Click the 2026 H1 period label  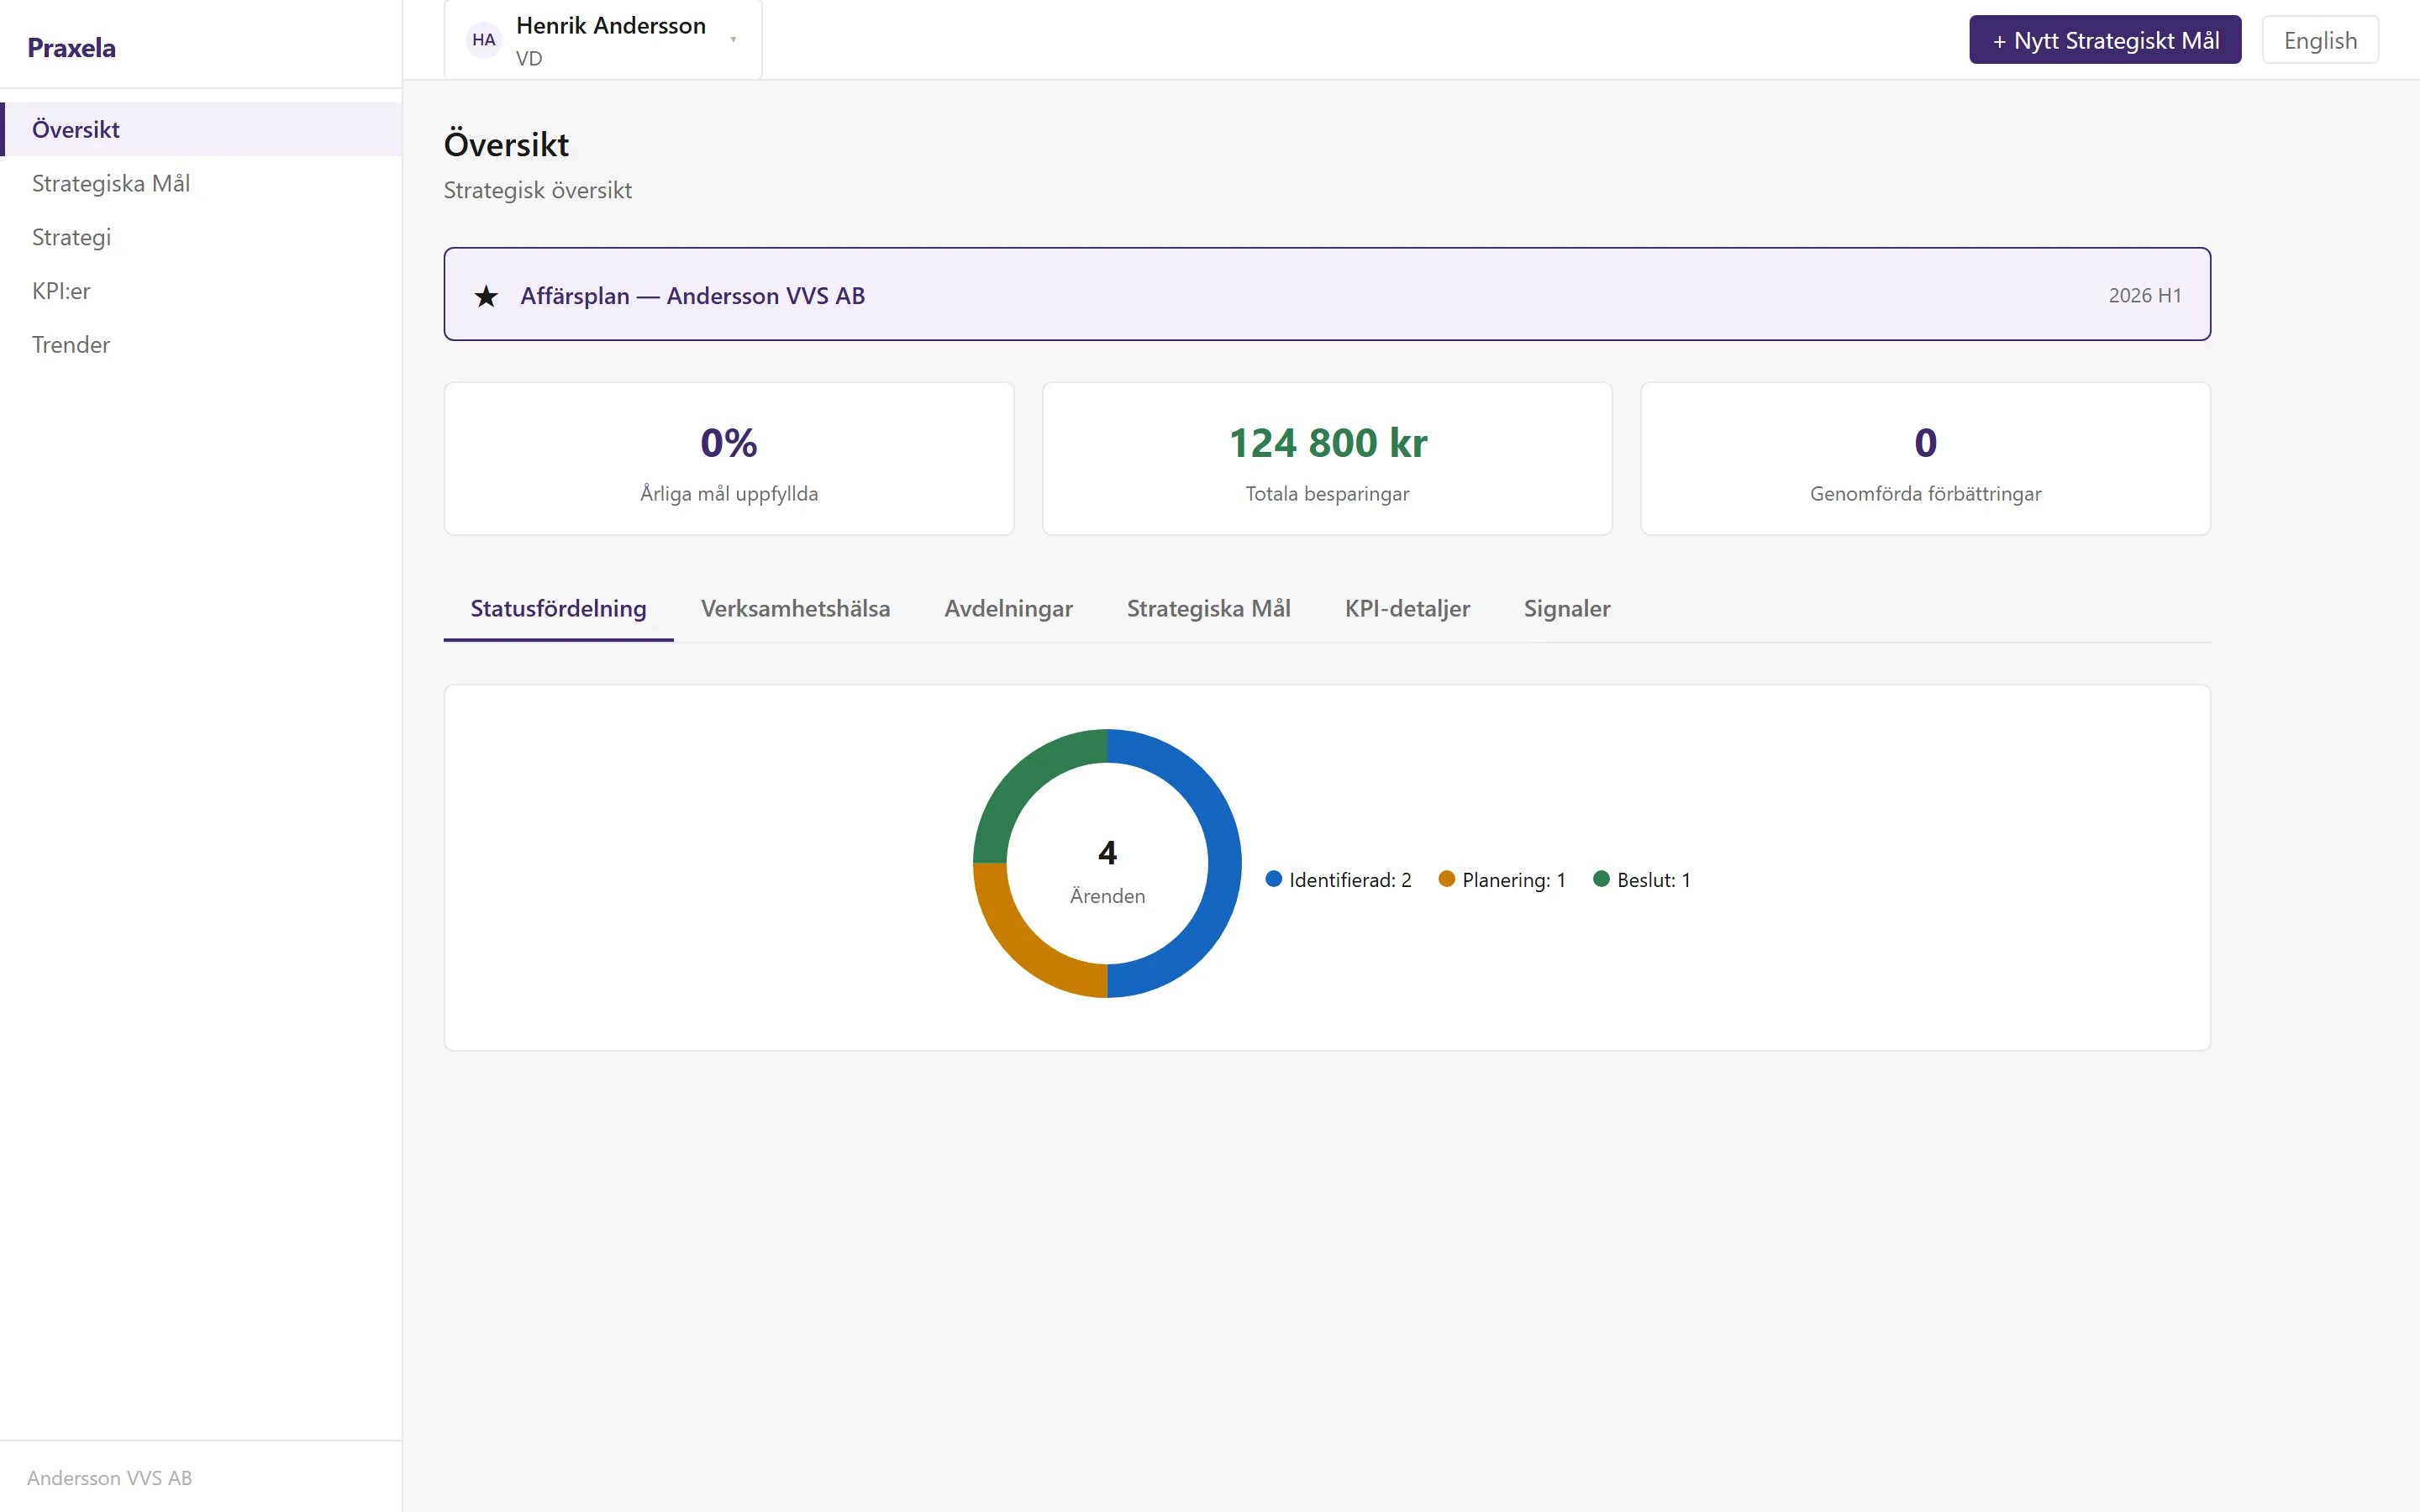tap(2145, 295)
